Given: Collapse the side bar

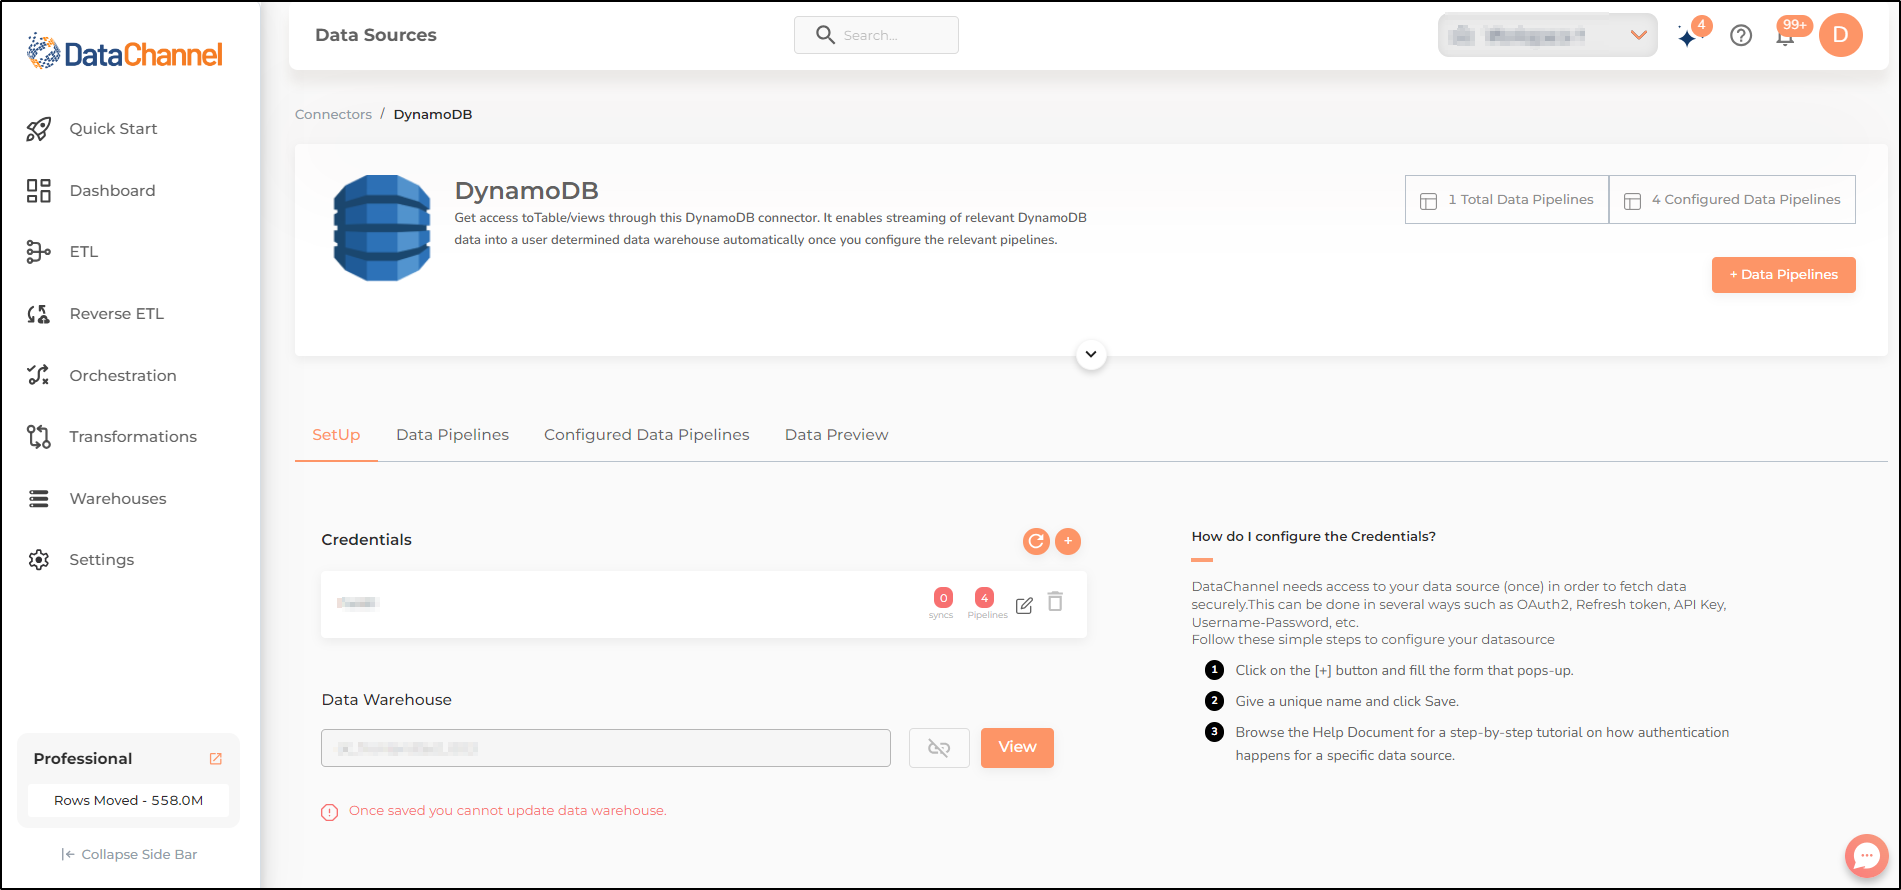Looking at the screenshot, I should point(129,854).
